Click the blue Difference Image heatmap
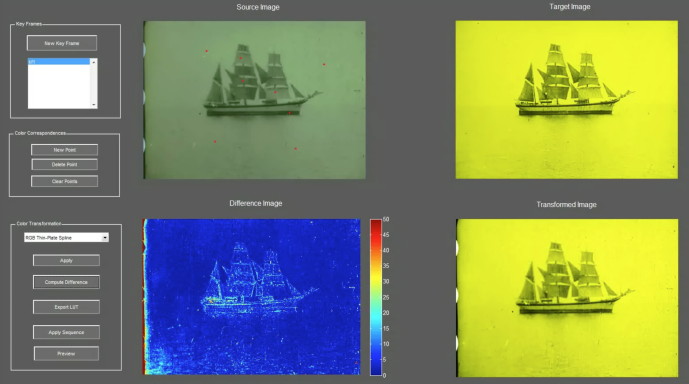This screenshot has width=689, height=384. pos(251,297)
